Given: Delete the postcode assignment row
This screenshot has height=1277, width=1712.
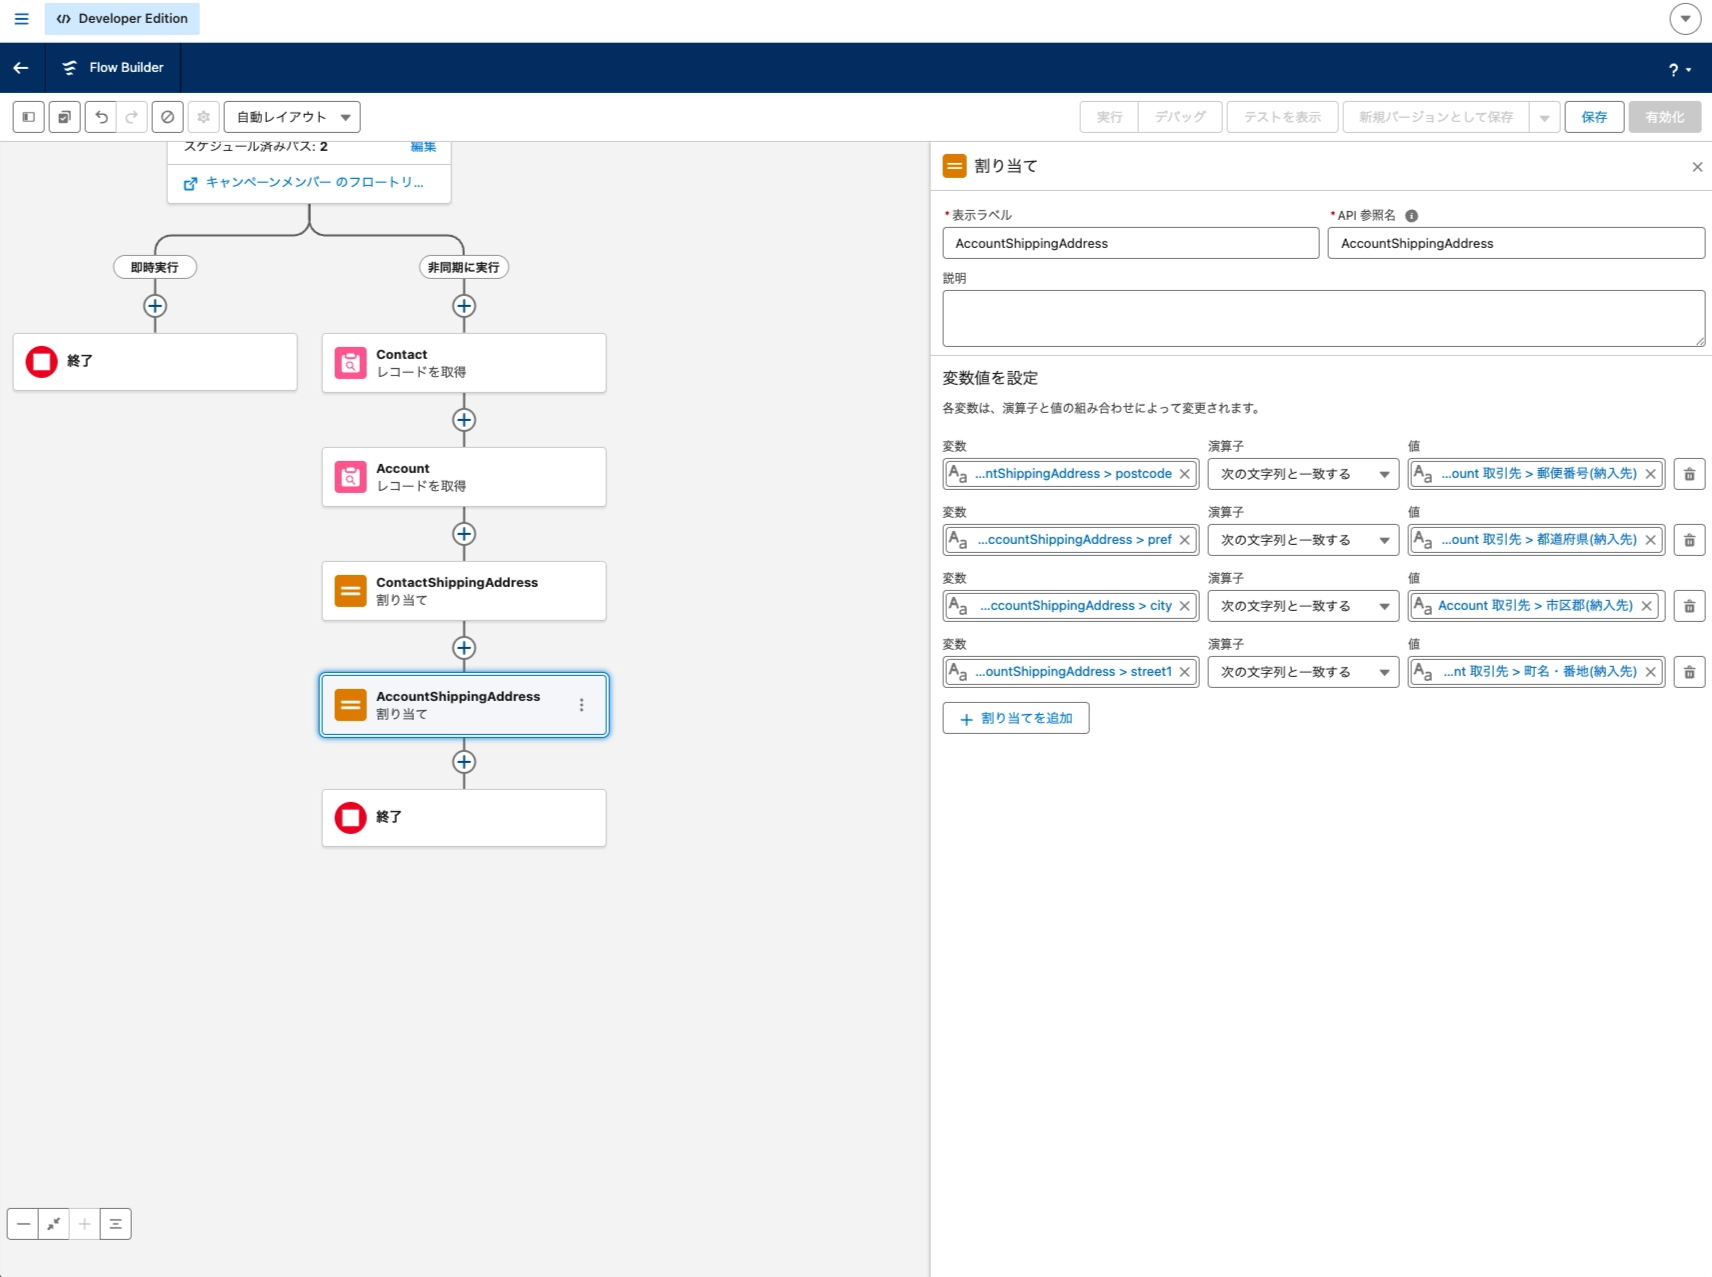Looking at the screenshot, I should pyautogui.click(x=1689, y=474).
